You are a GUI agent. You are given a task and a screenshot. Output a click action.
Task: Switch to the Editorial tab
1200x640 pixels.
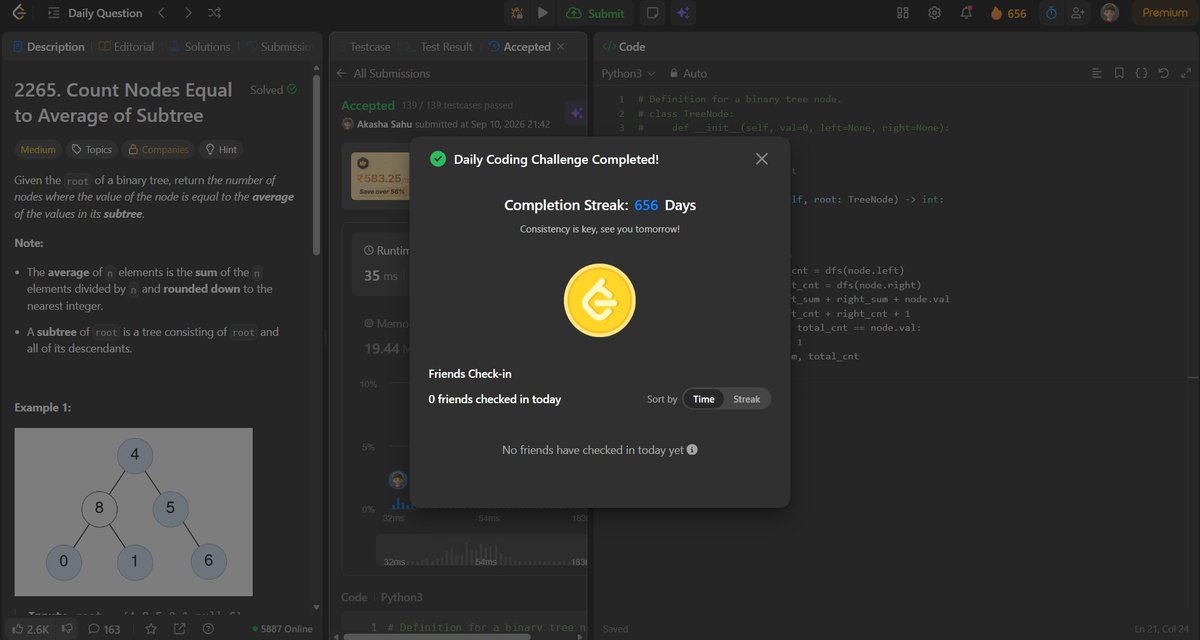pyautogui.click(x=127, y=47)
